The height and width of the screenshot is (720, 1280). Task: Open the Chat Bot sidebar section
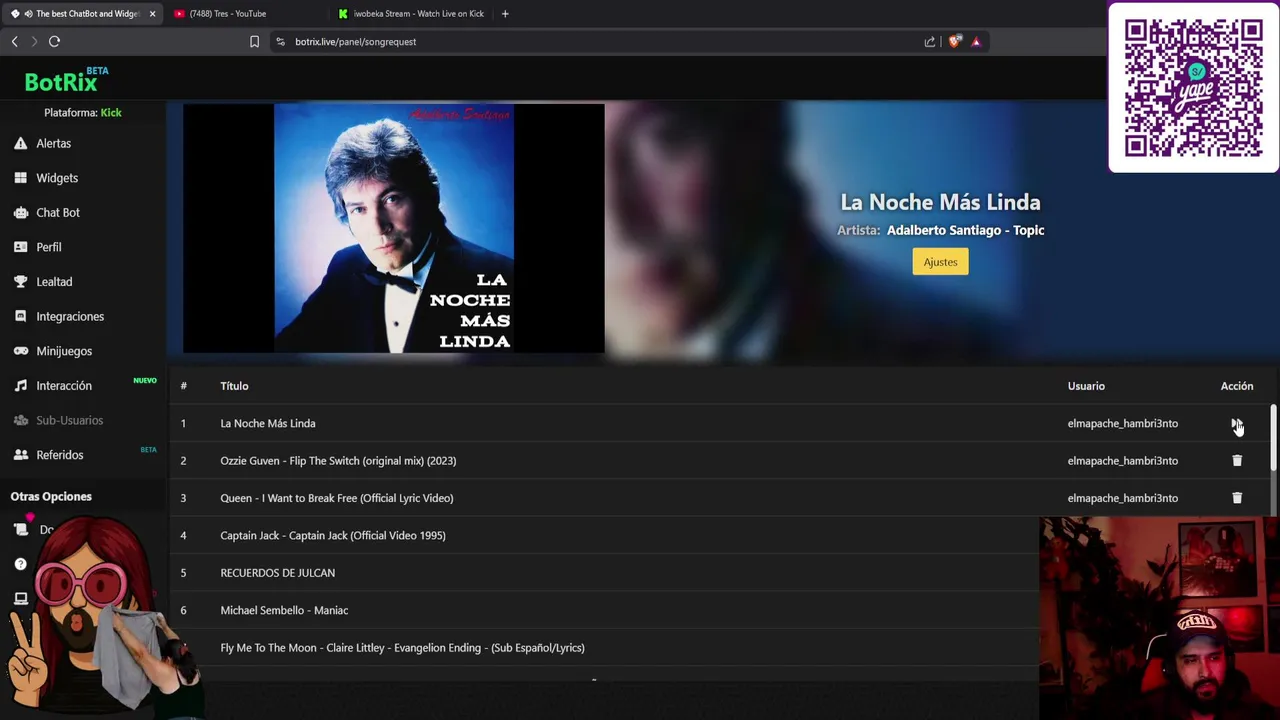pos(58,212)
